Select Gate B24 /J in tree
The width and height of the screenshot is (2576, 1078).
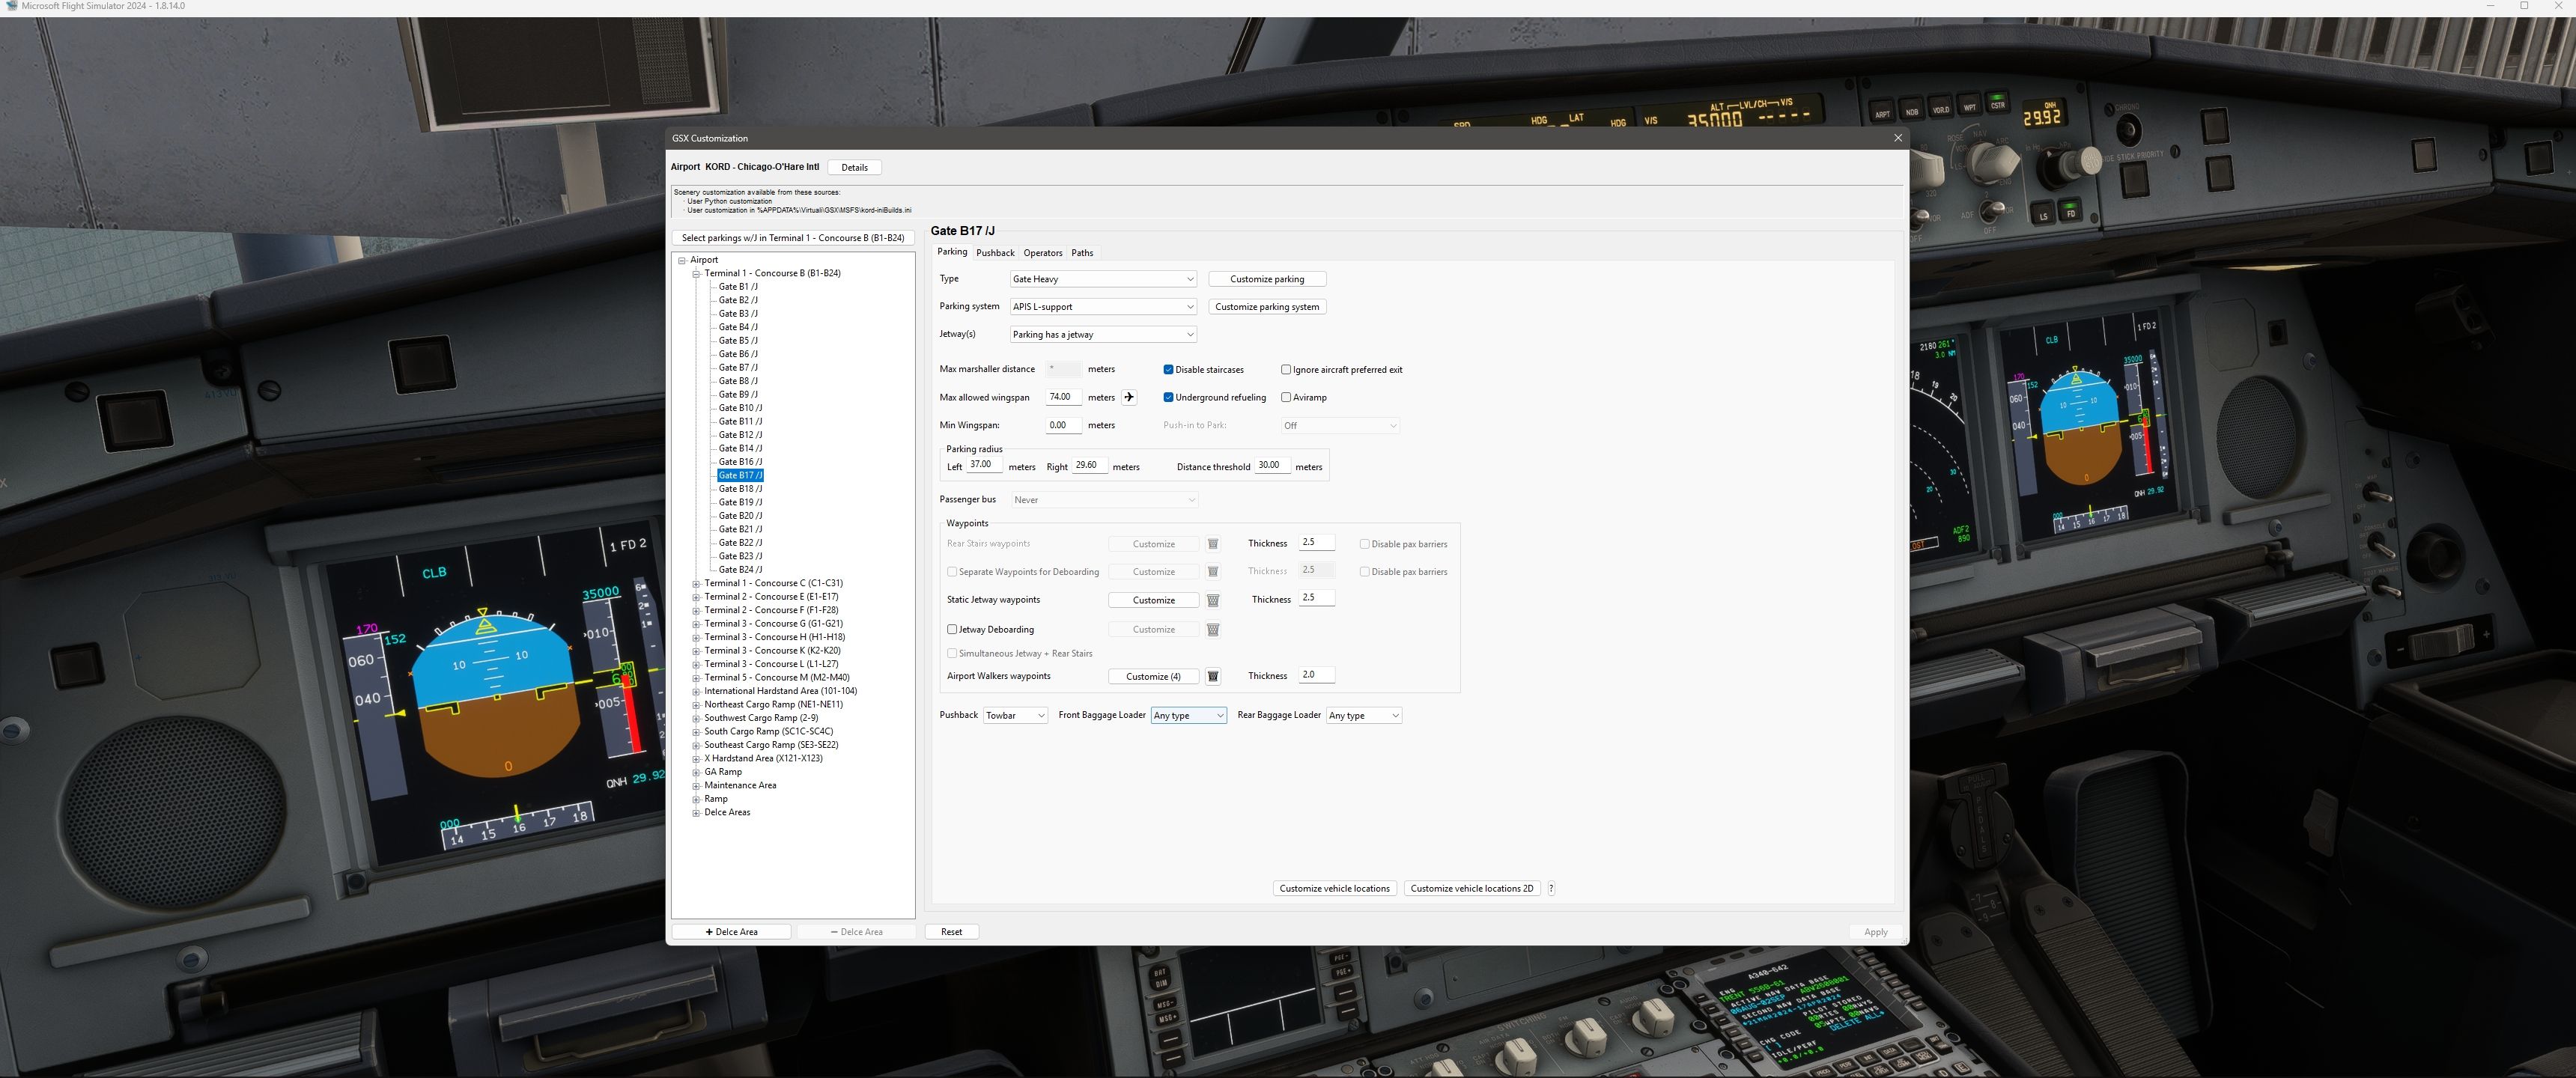tap(740, 570)
